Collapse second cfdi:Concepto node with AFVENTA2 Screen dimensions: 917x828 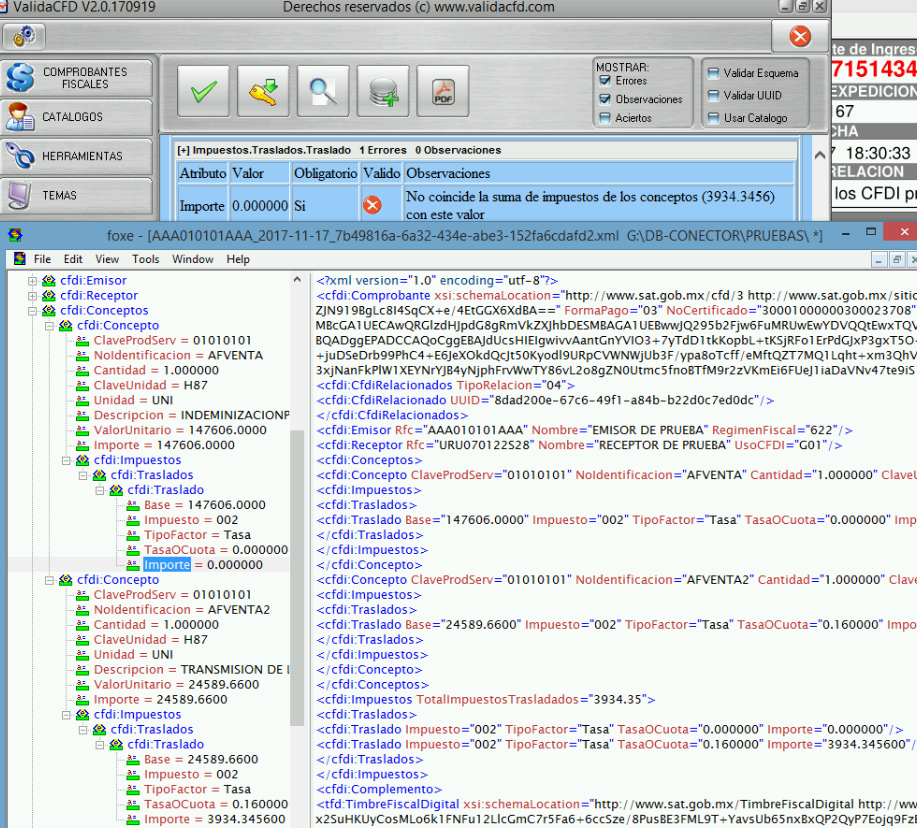tap(50, 580)
